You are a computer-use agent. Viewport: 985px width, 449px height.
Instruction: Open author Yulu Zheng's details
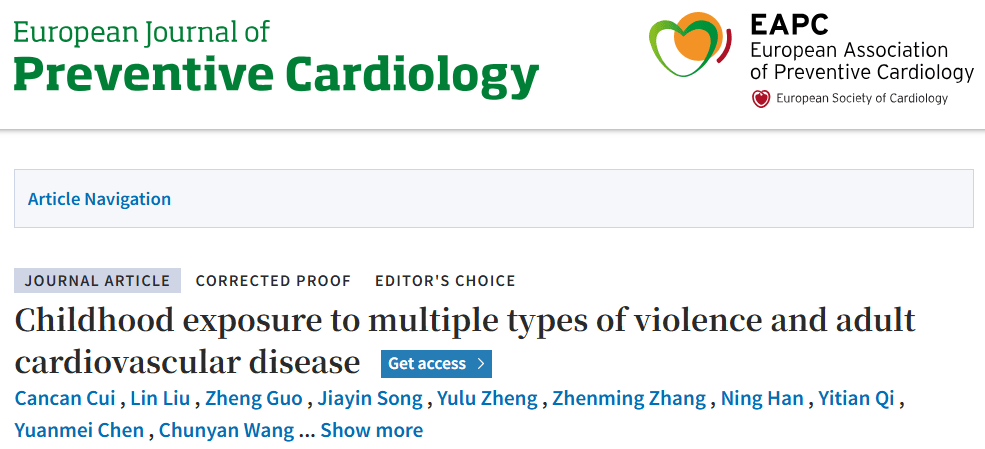(487, 398)
